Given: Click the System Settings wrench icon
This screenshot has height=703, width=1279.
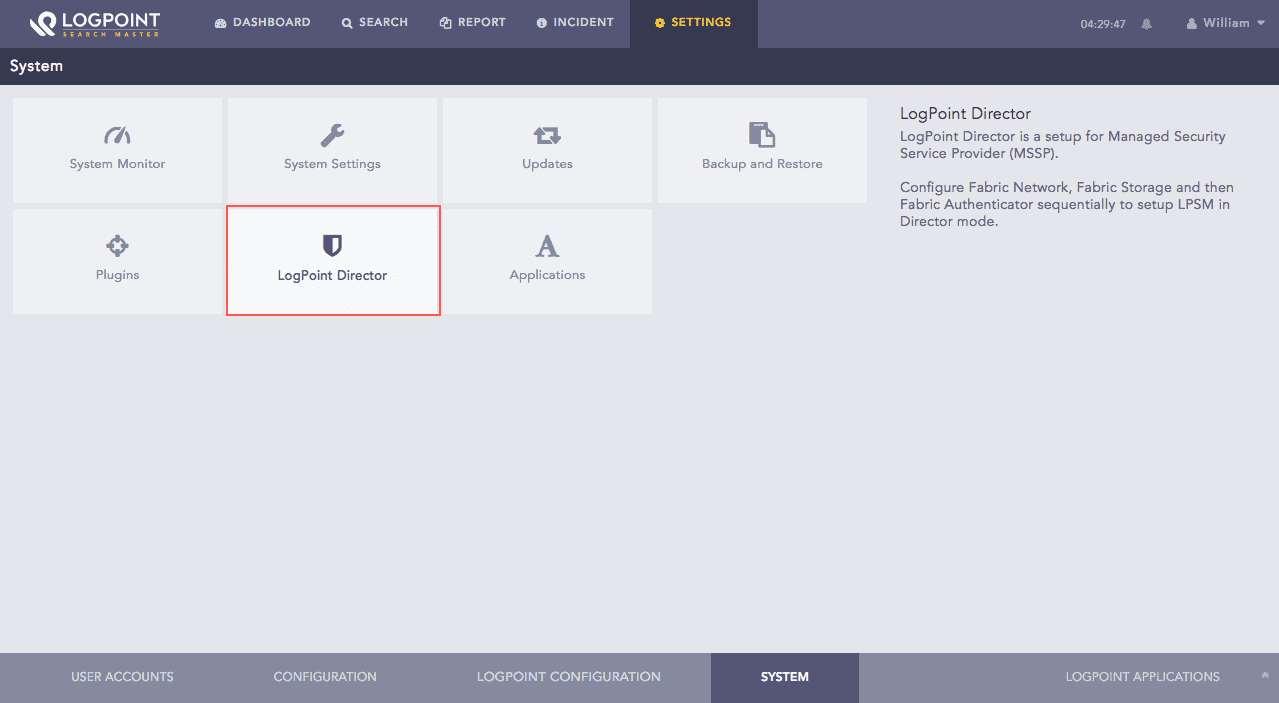Looking at the screenshot, I should click(332, 135).
